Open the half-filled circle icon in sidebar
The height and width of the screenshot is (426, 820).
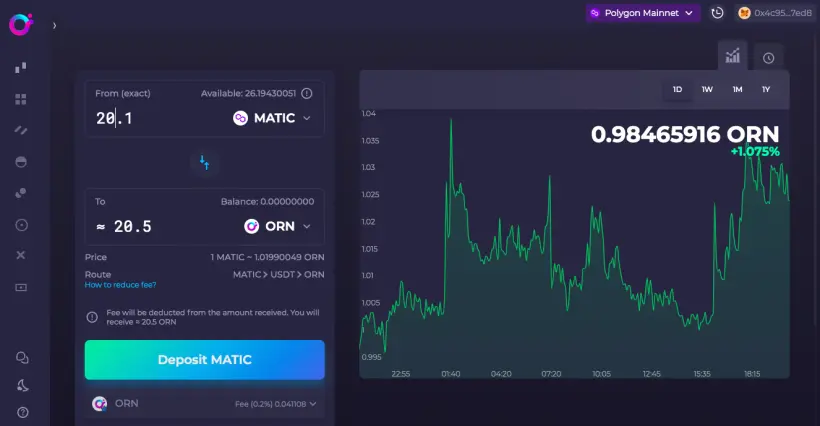21,162
